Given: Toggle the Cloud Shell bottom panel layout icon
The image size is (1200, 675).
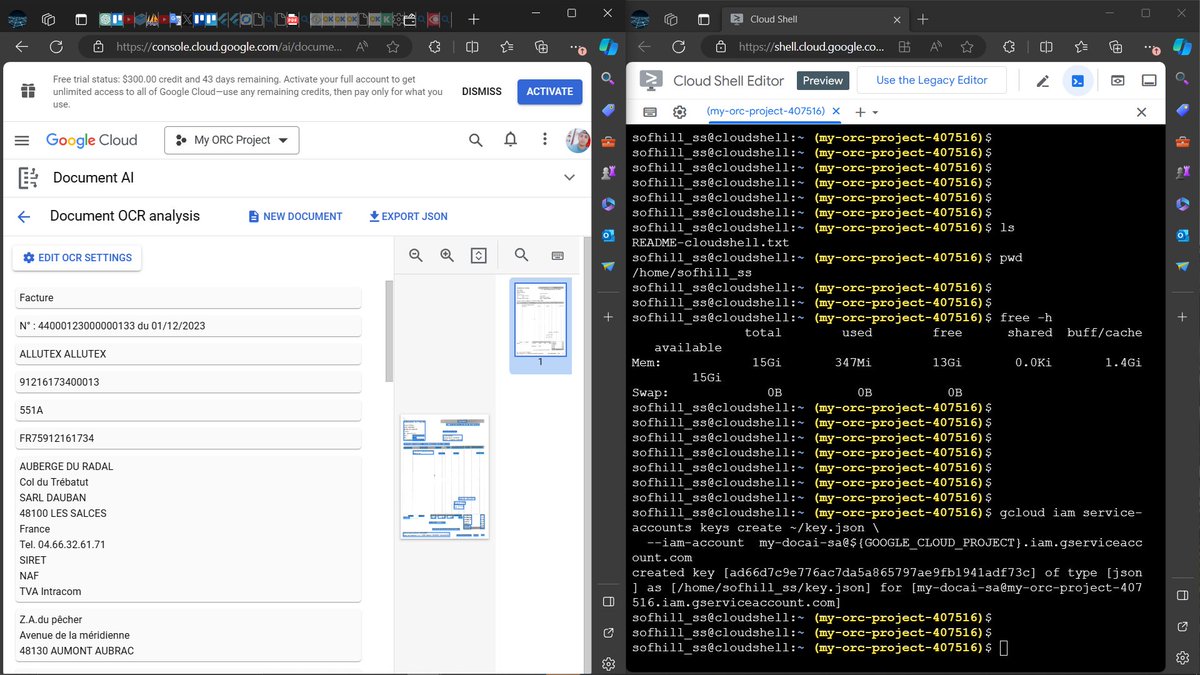Looking at the screenshot, I should click(x=1150, y=81).
